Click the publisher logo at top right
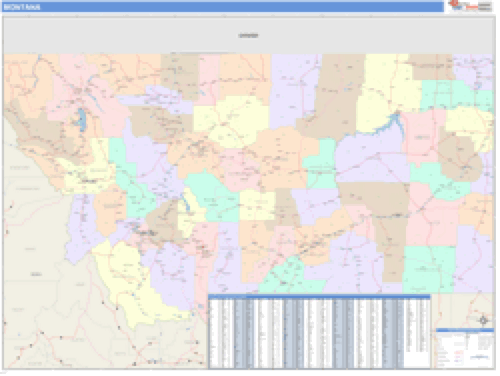Viewport: 500px width, 376px height. point(470,6)
